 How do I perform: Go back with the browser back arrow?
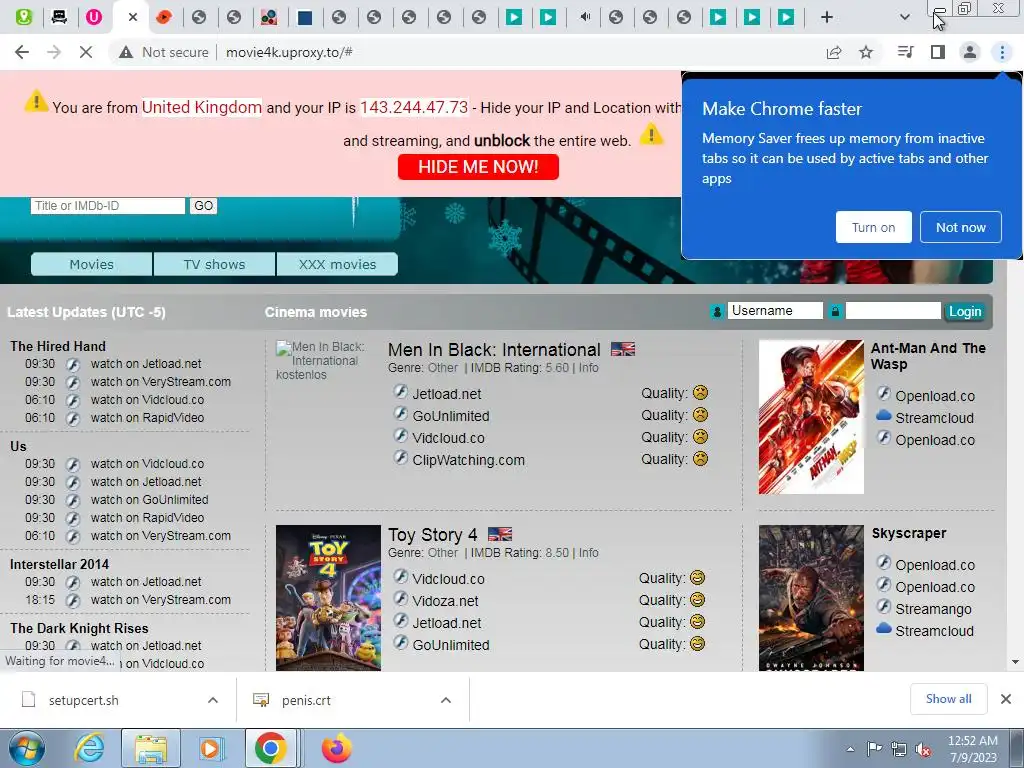click(x=22, y=52)
